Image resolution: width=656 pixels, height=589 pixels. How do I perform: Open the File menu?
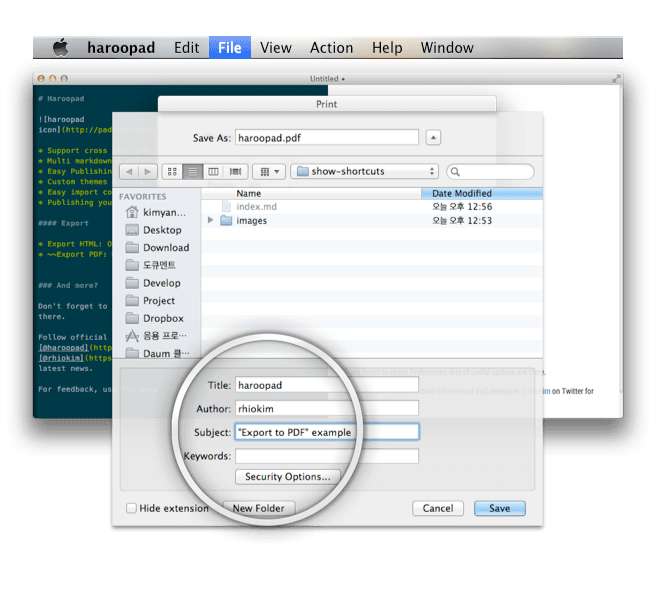click(229, 47)
